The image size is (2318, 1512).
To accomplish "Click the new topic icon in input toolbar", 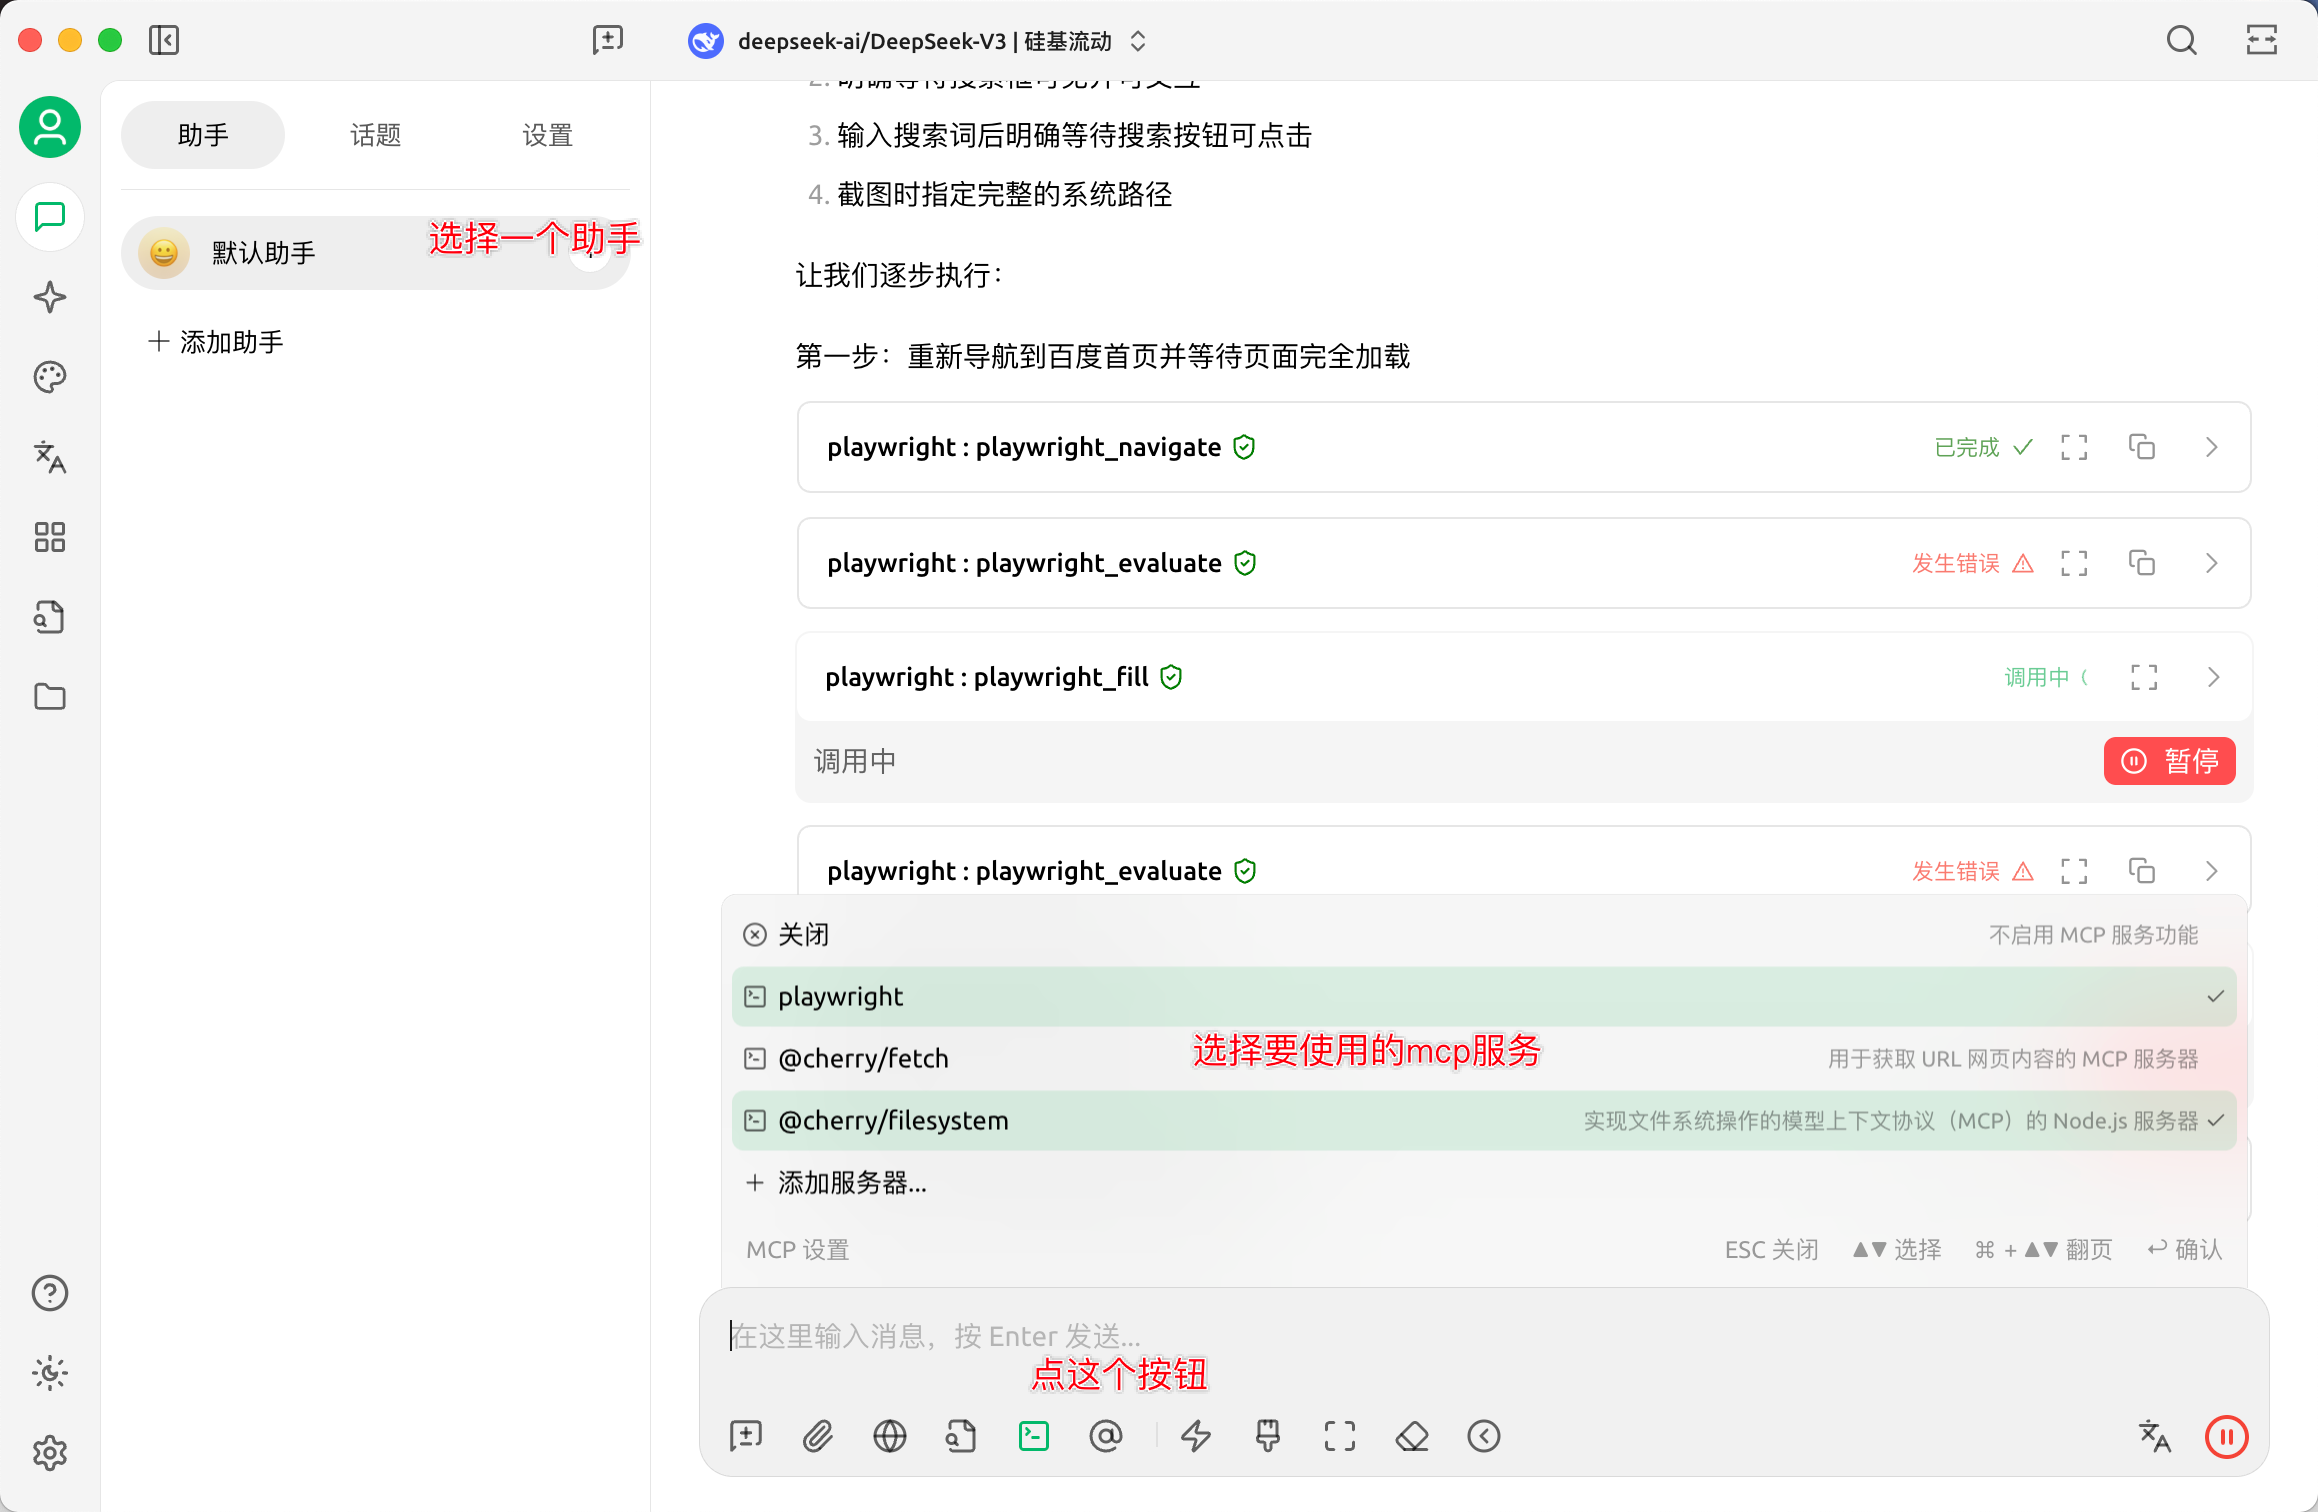I will point(746,1436).
